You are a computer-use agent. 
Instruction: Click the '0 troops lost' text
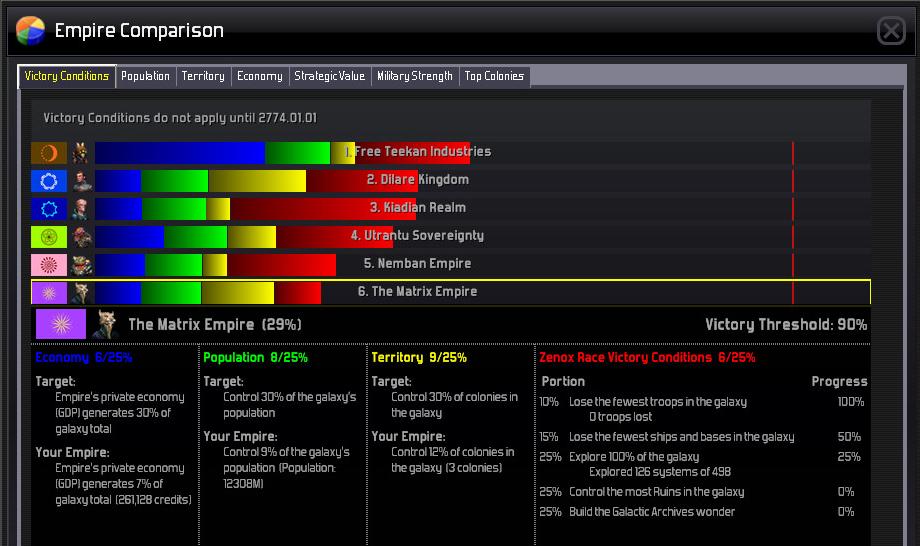pos(621,417)
